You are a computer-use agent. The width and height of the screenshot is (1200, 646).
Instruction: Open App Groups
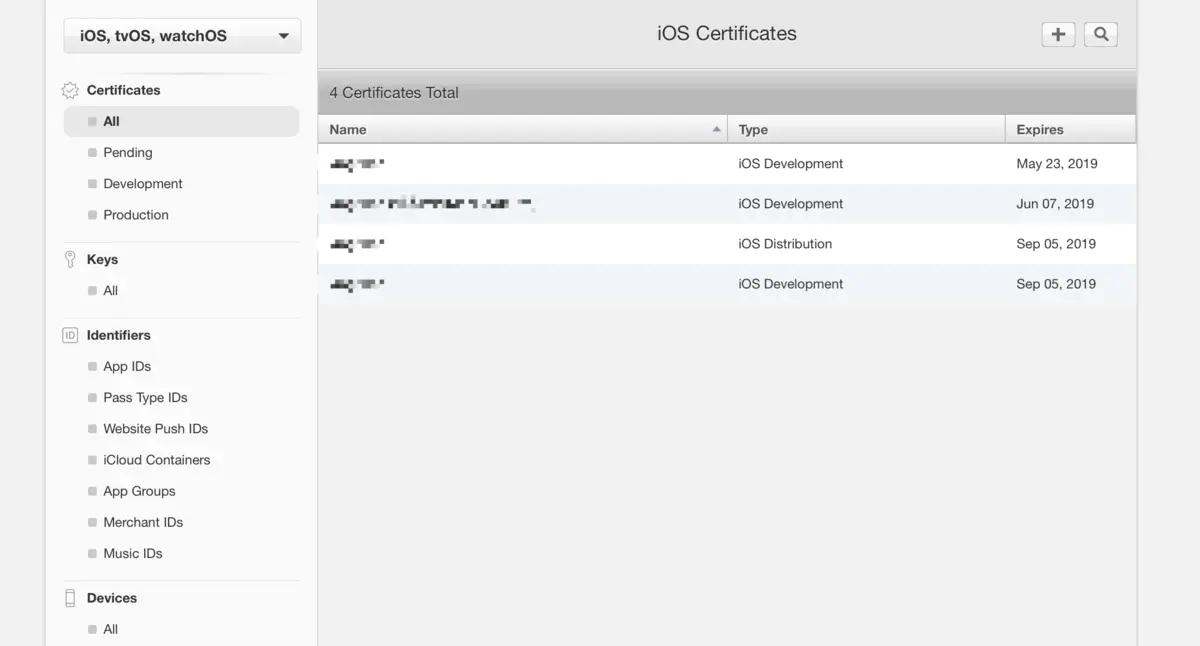pos(139,491)
